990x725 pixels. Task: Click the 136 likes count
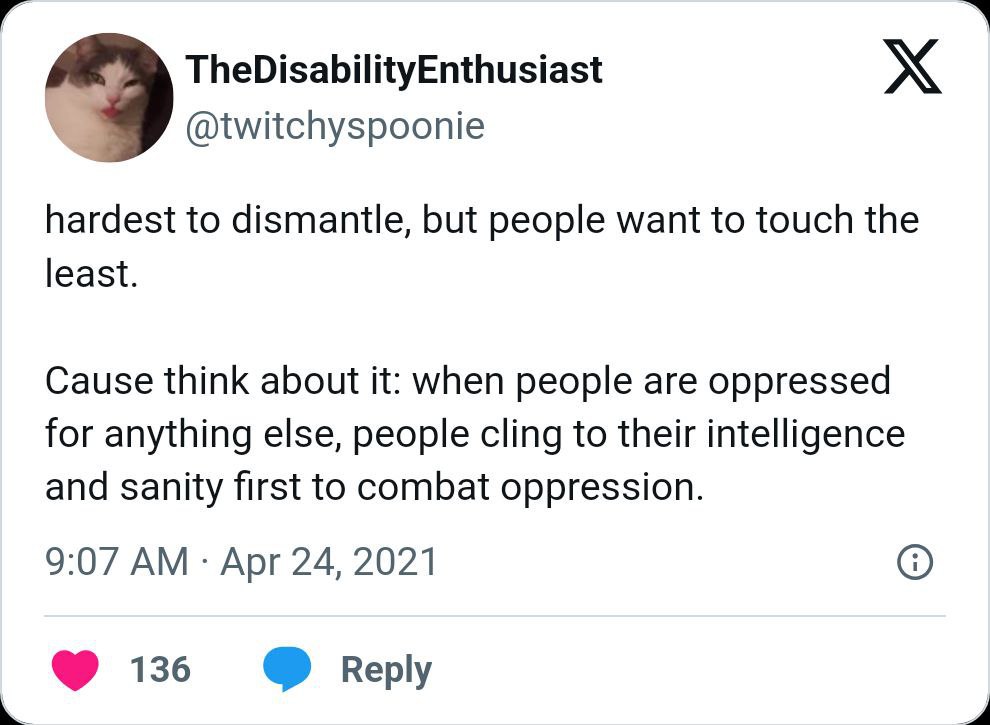coord(160,669)
